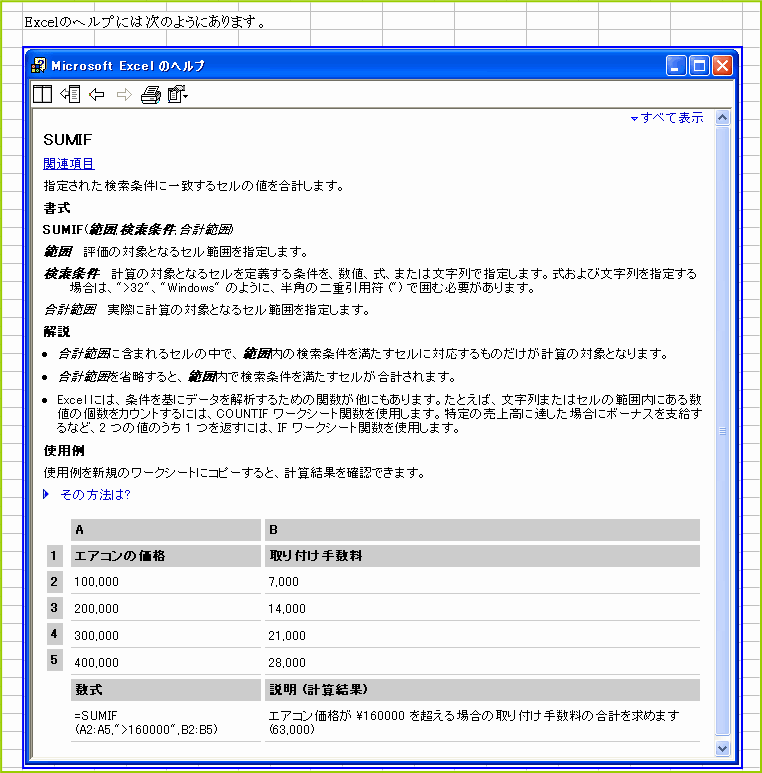
Task: Click scrollbar up arrow in help window
Action: point(723,117)
